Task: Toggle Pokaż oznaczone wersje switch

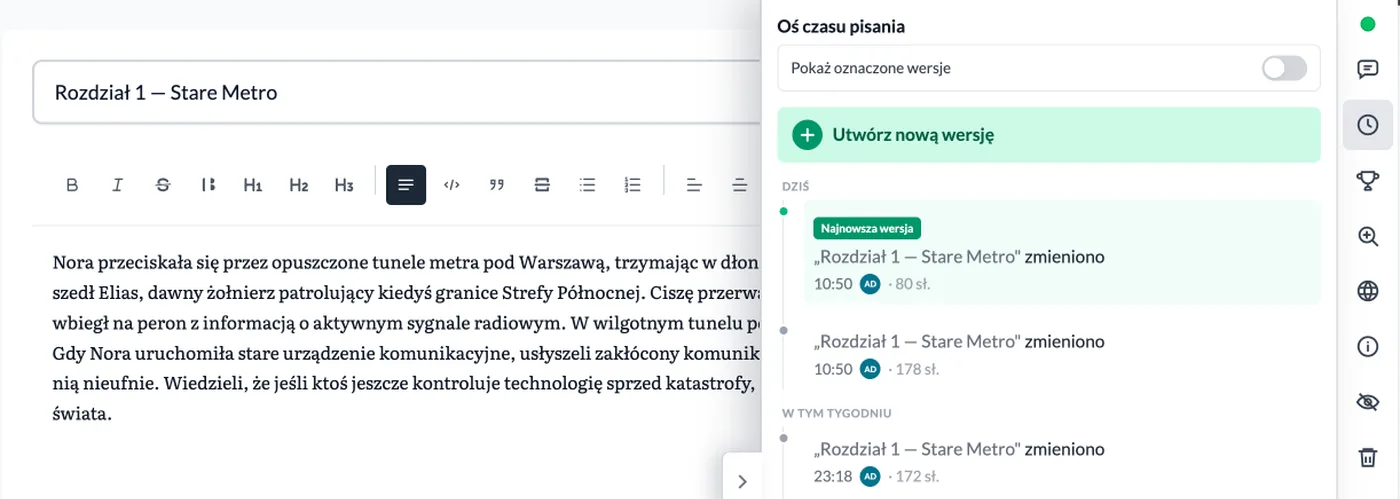Action: pyautogui.click(x=1284, y=68)
